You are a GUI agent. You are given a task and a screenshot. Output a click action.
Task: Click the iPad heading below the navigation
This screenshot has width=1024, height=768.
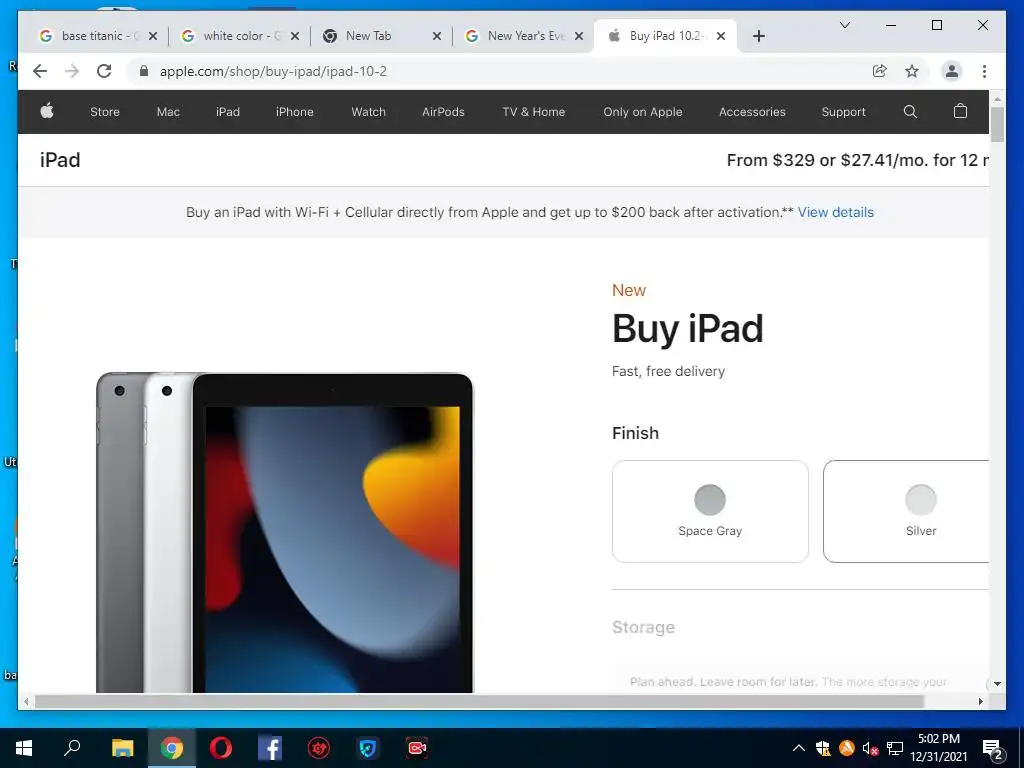point(60,160)
